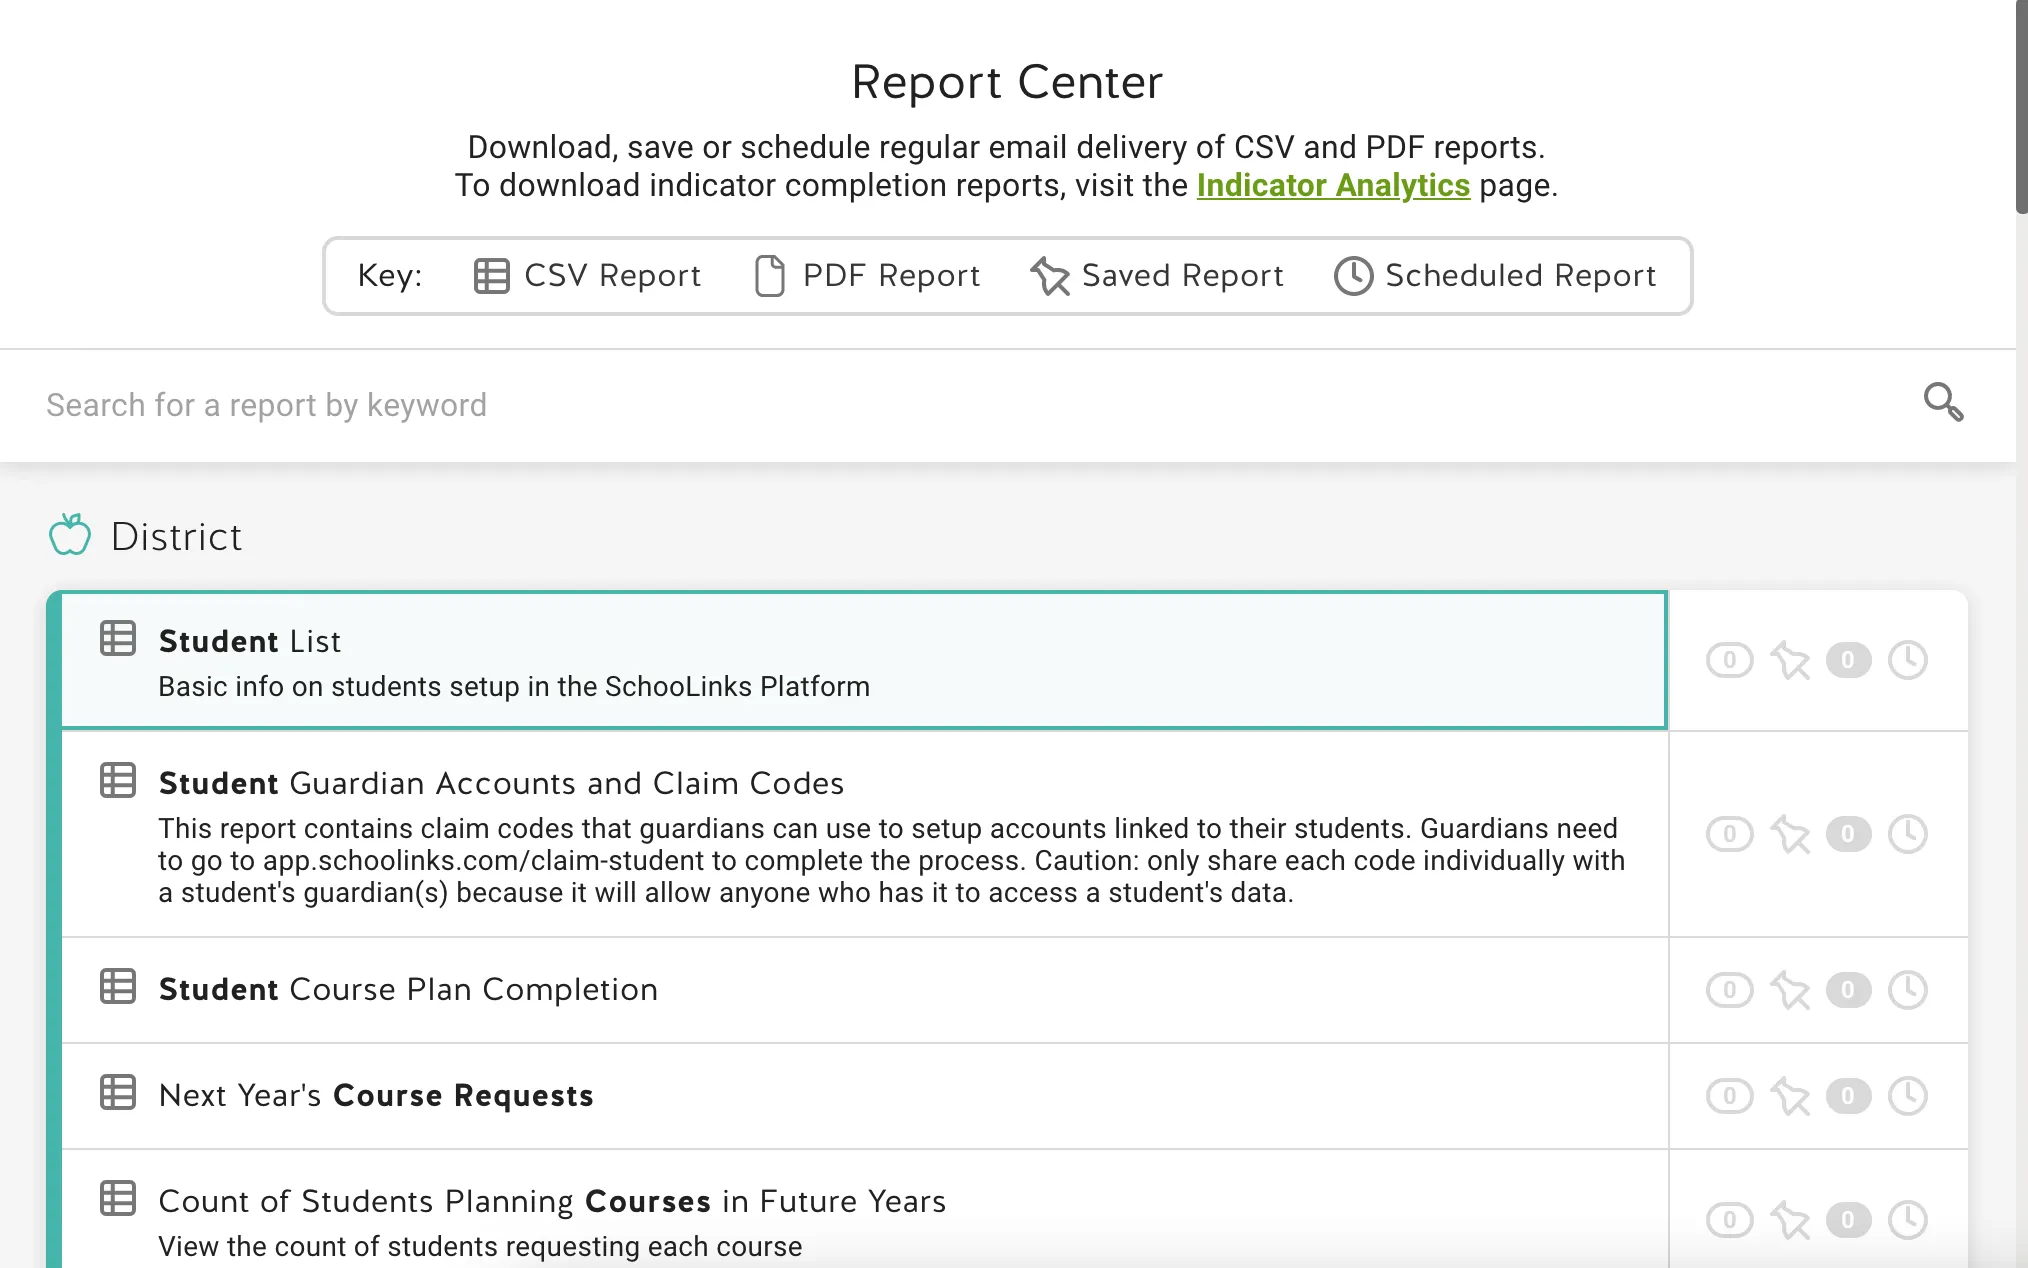The image size is (2028, 1268).
Task: Click the PDF Report key icon
Action: [769, 276]
